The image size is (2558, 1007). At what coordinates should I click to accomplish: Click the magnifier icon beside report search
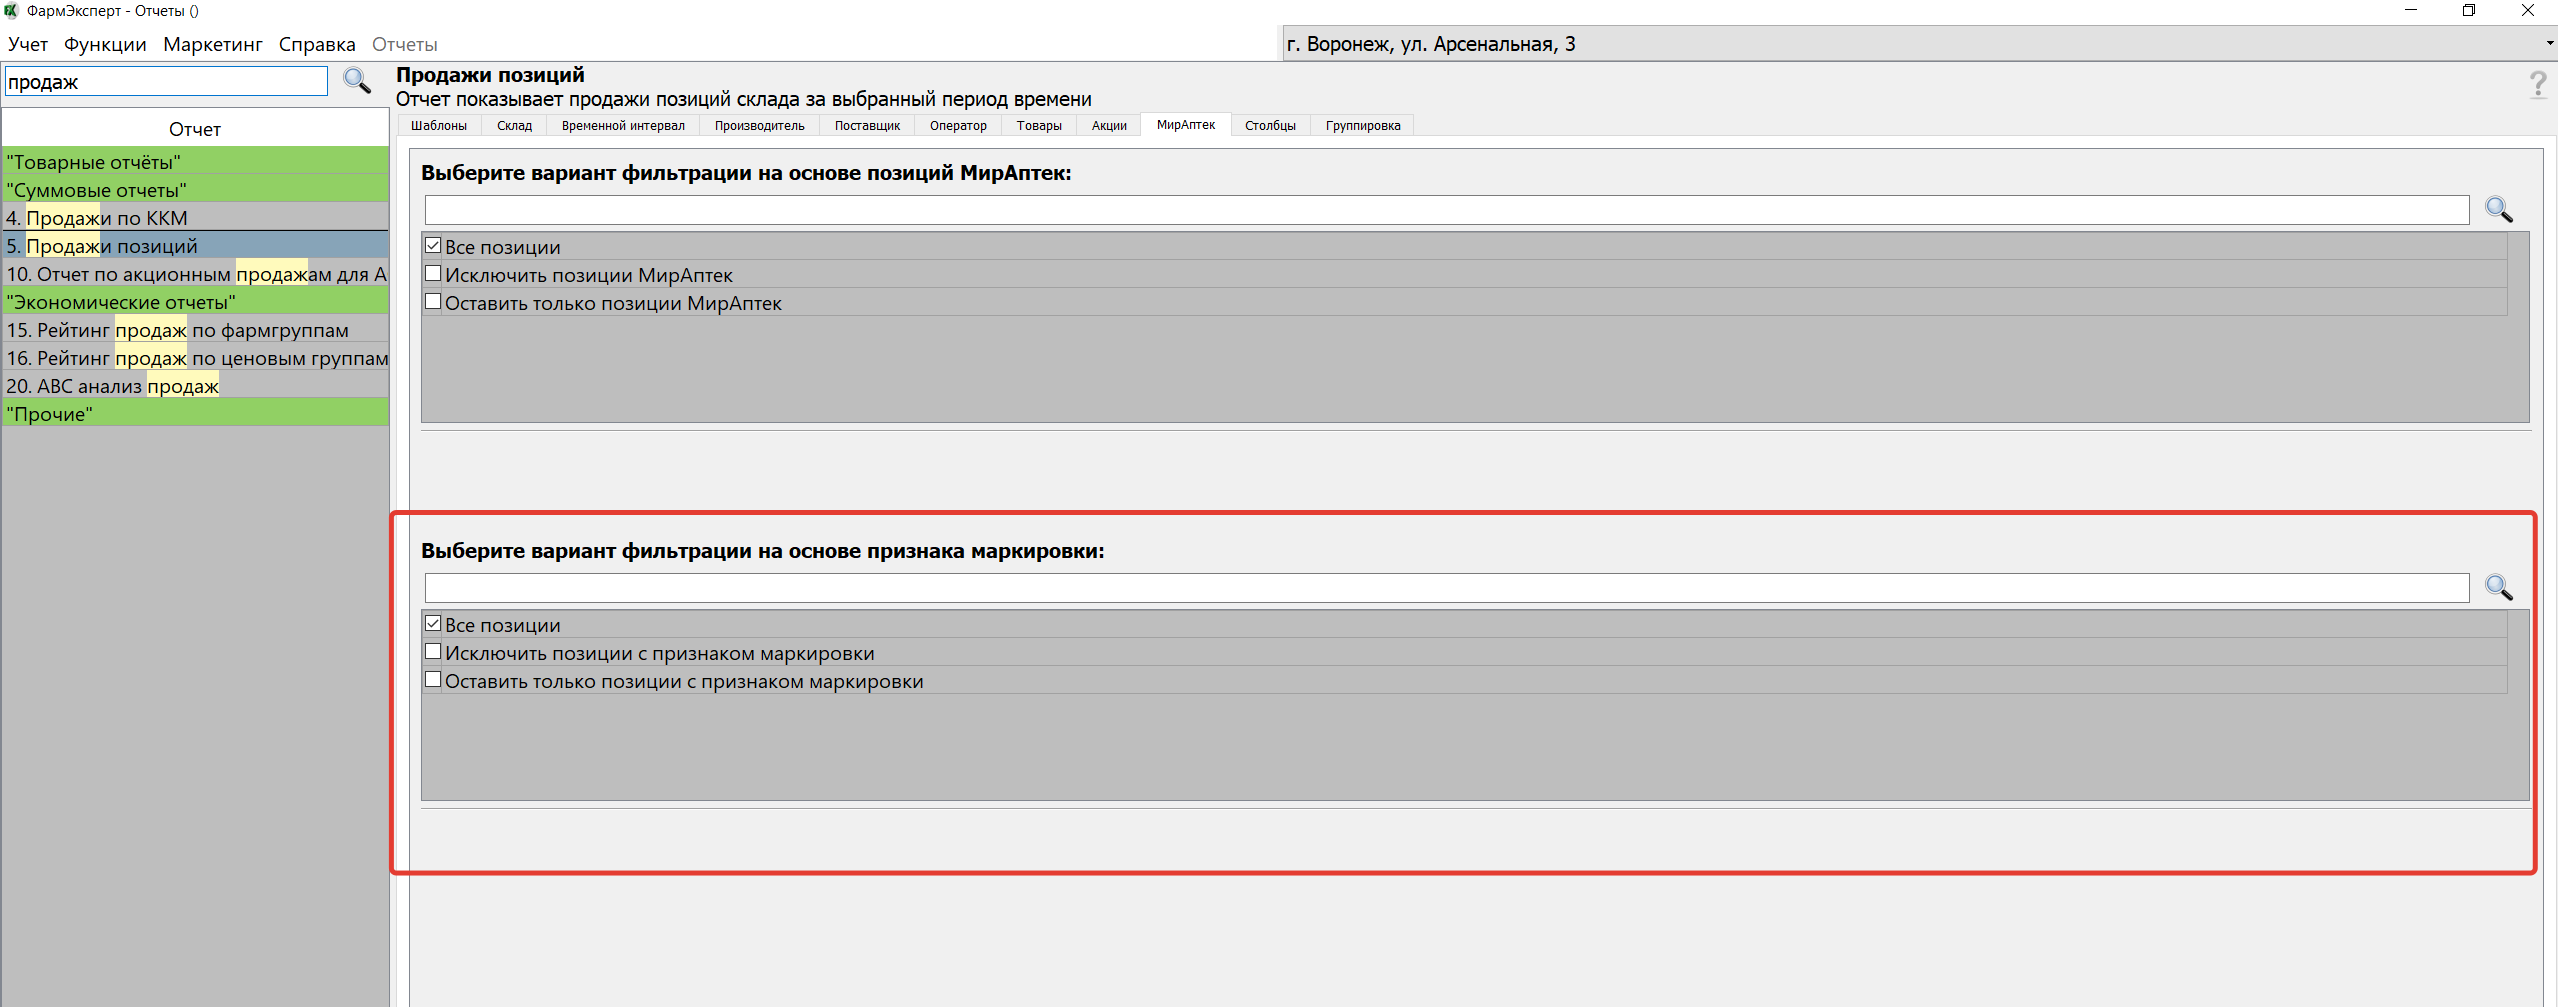(x=357, y=80)
